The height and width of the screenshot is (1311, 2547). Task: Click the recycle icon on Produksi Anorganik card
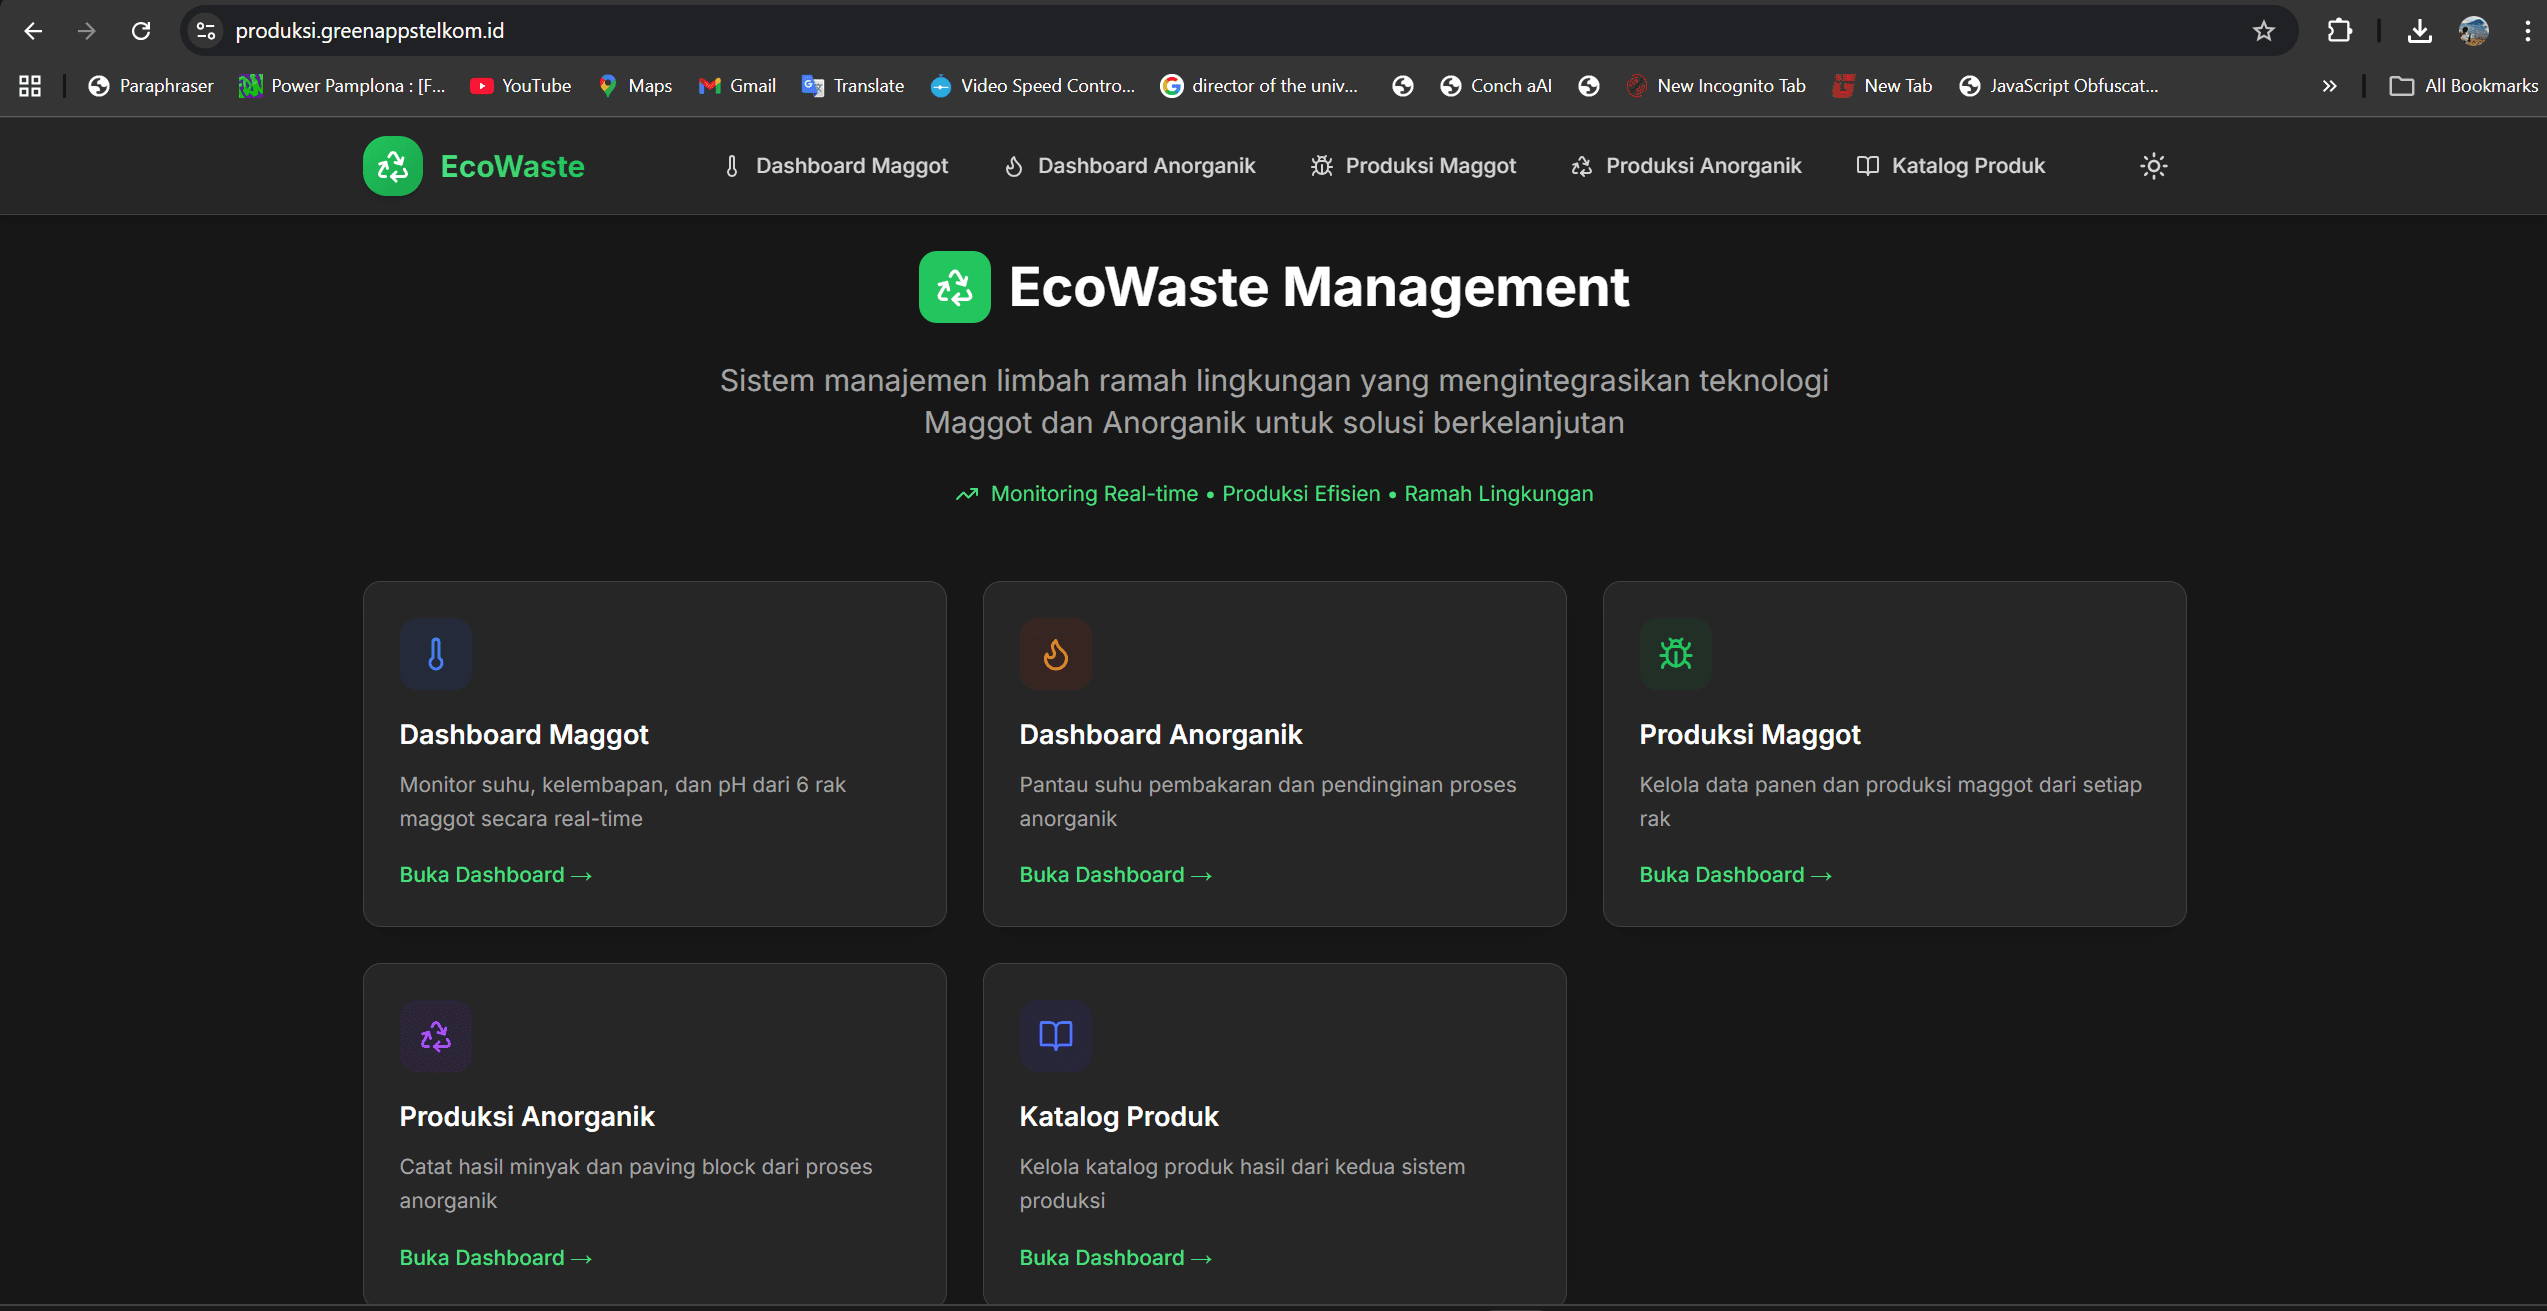[435, 1036]
